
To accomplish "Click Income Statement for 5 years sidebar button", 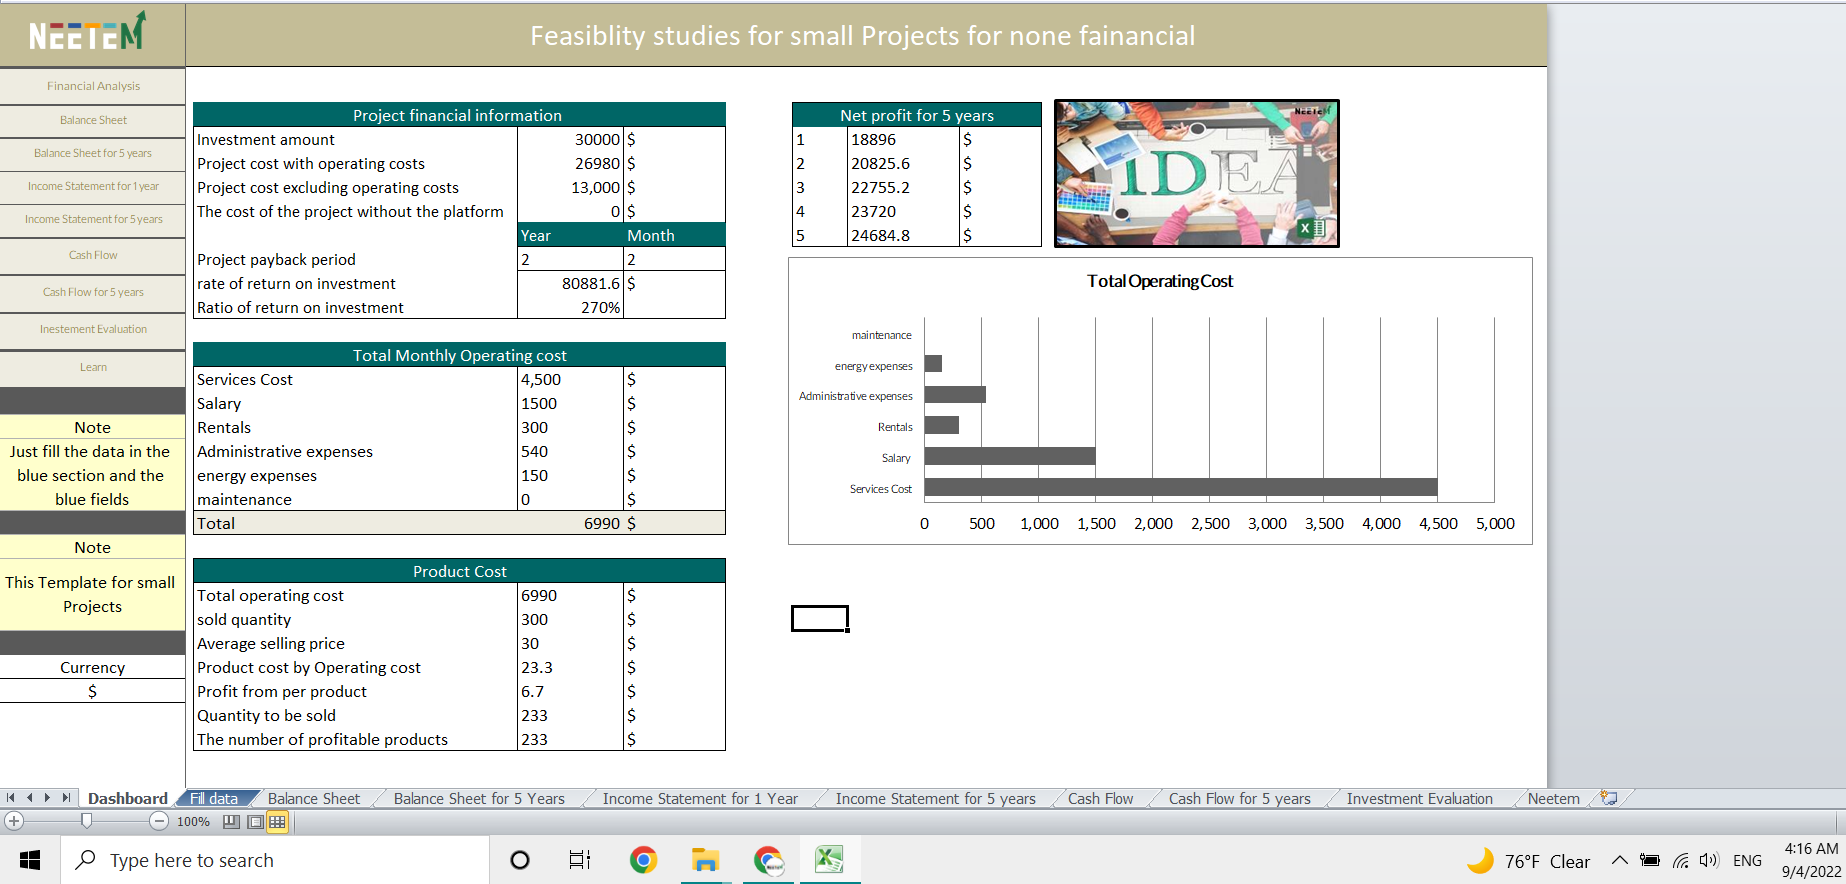I will click(x=93, y=219).
